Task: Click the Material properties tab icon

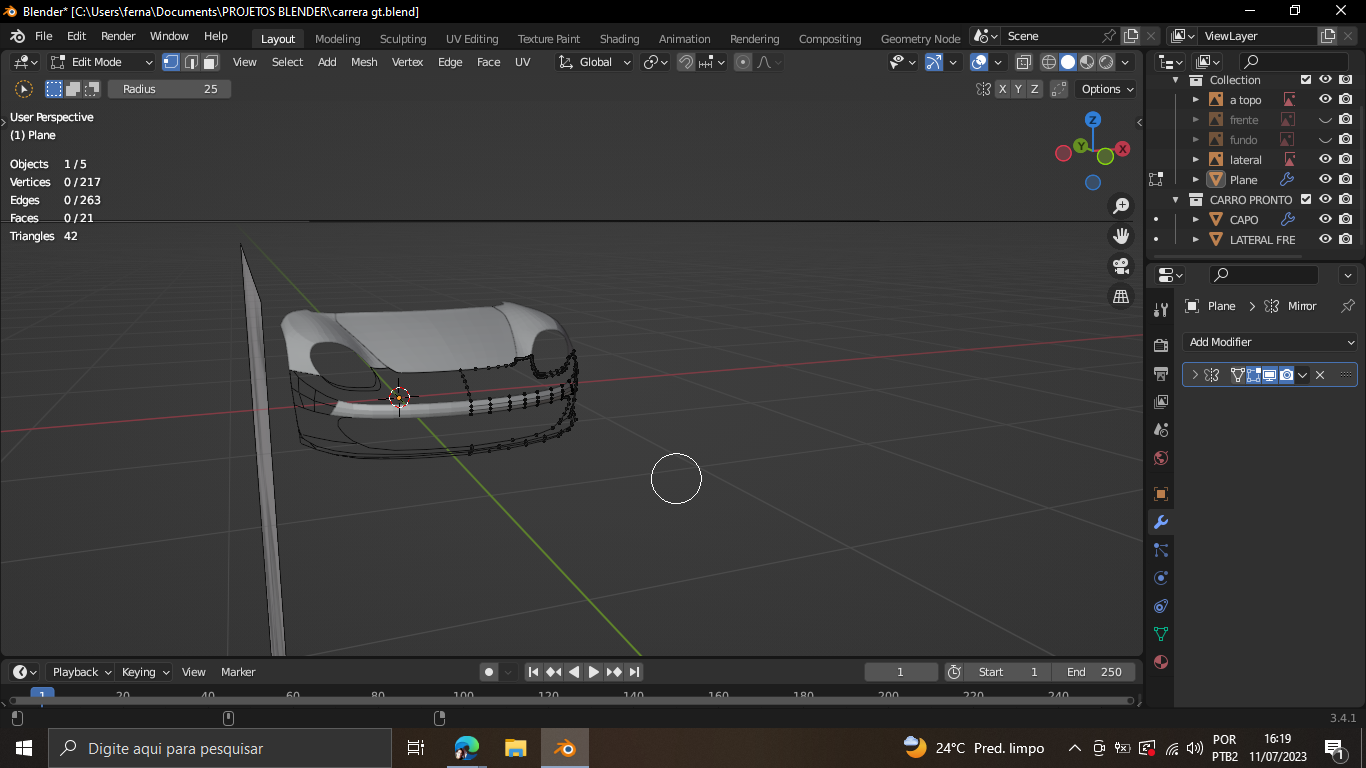Action: coord(1161,662)
